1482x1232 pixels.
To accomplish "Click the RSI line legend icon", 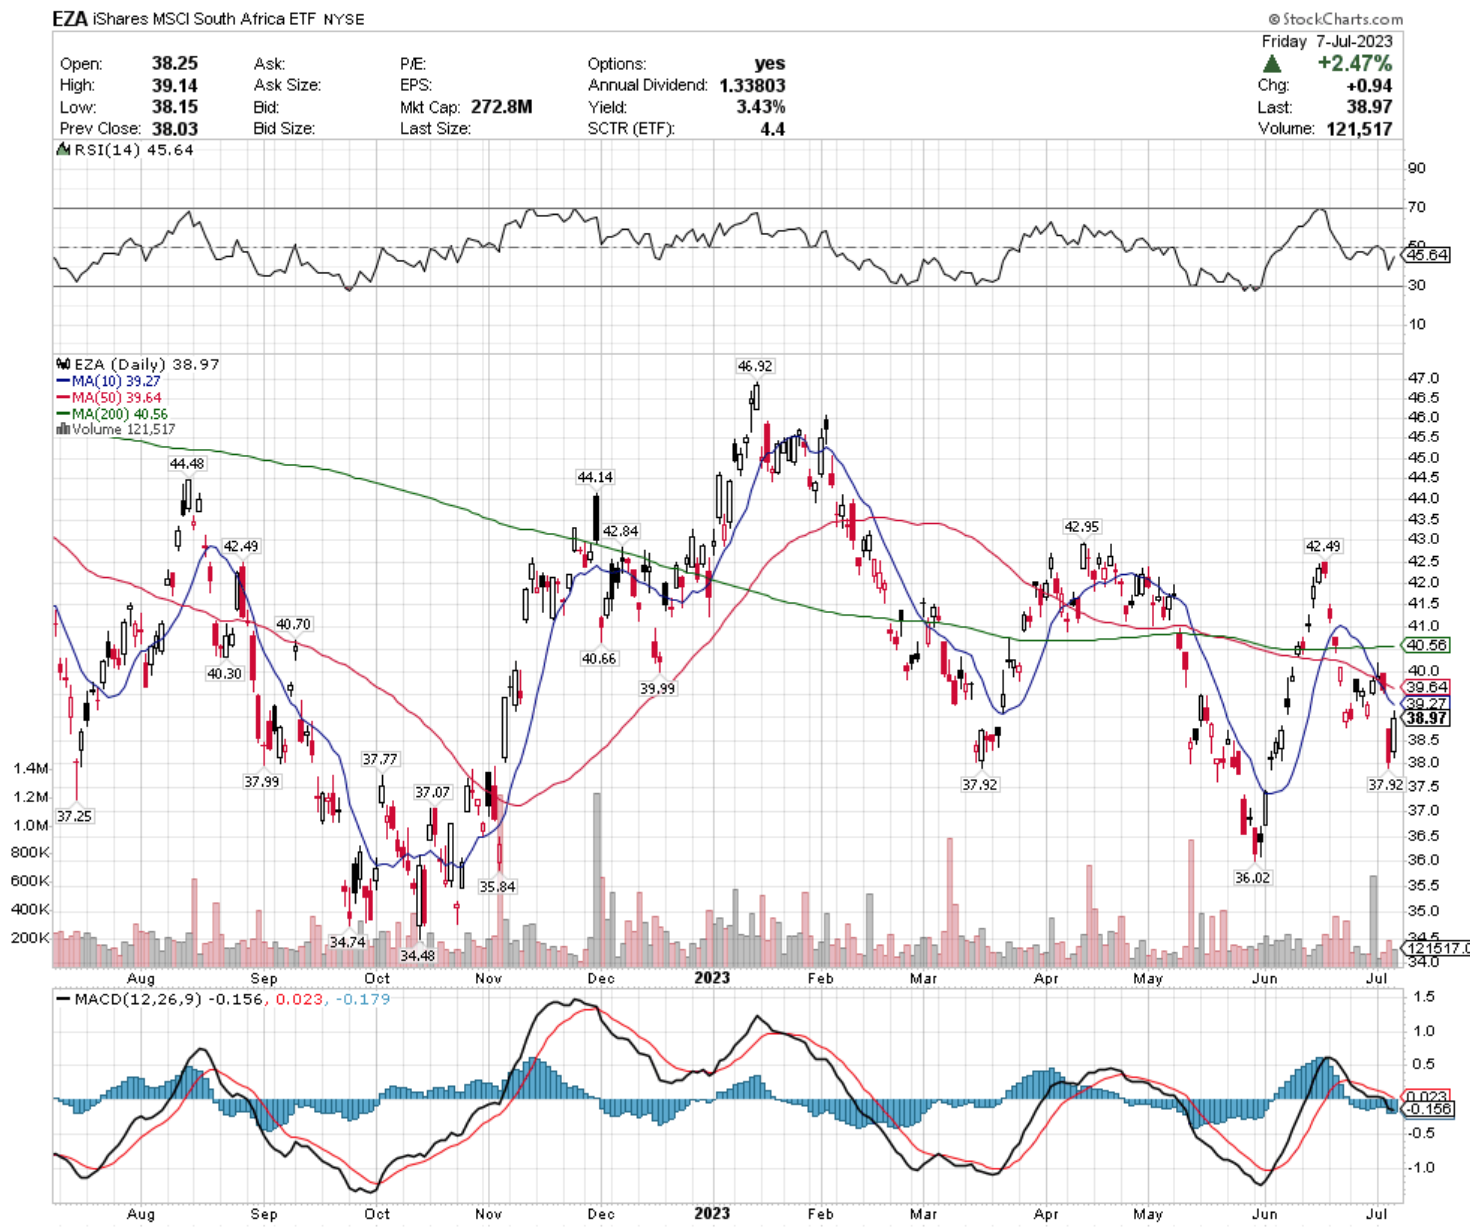I will pos(63,150).
